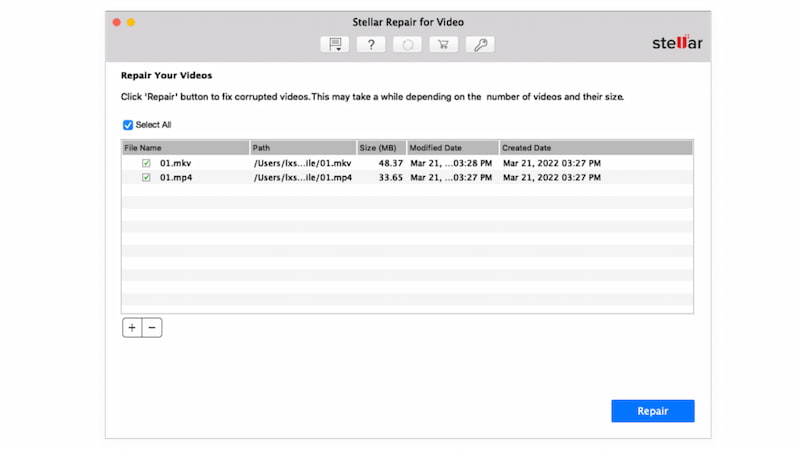
Task: Open the flag menu dropdown in toolbar
Action: 334,44
